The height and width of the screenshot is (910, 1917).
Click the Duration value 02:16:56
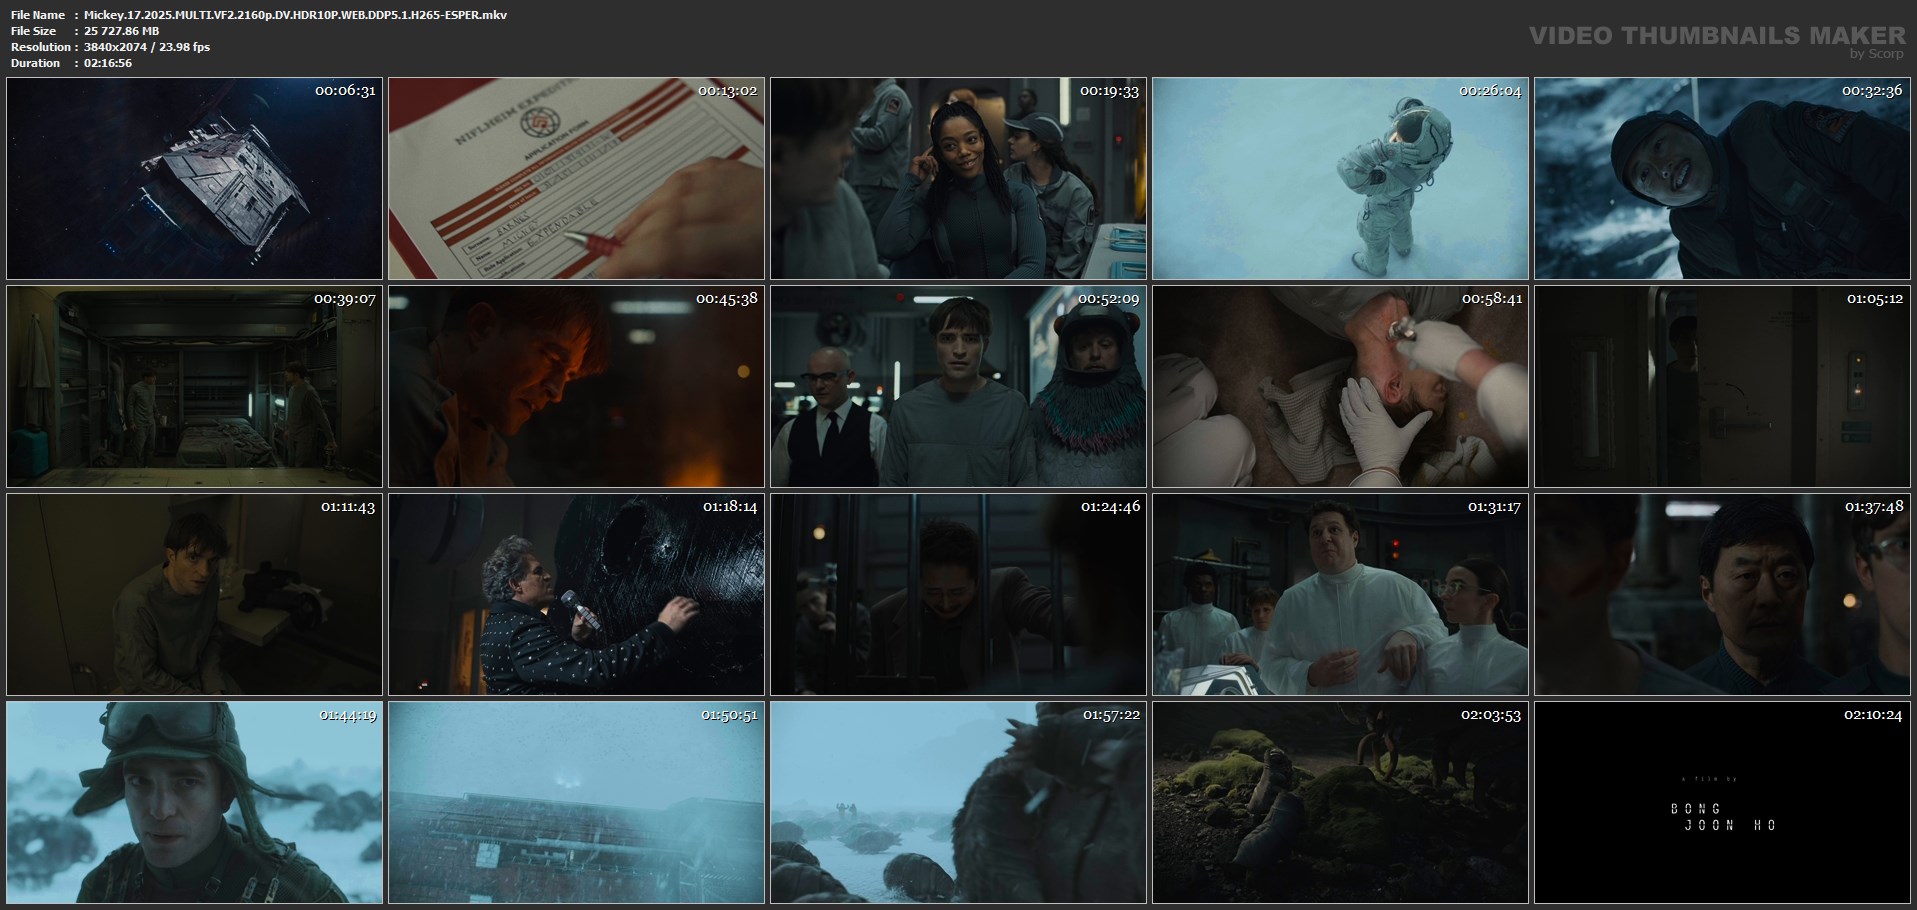108,63
